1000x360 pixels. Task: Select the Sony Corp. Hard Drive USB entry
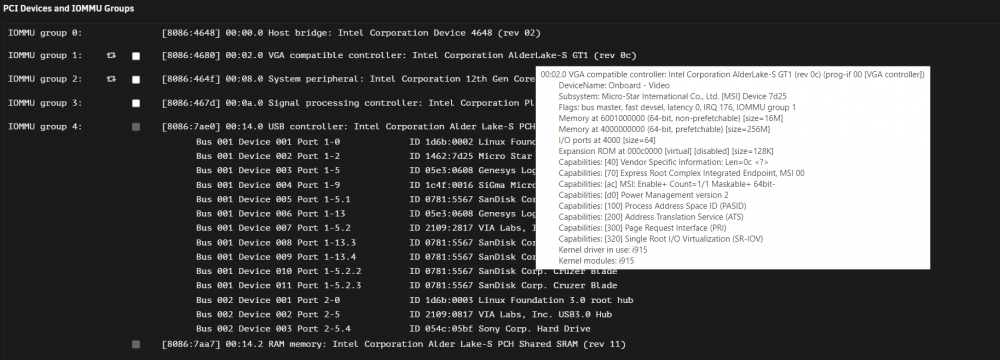pos(393,329)
